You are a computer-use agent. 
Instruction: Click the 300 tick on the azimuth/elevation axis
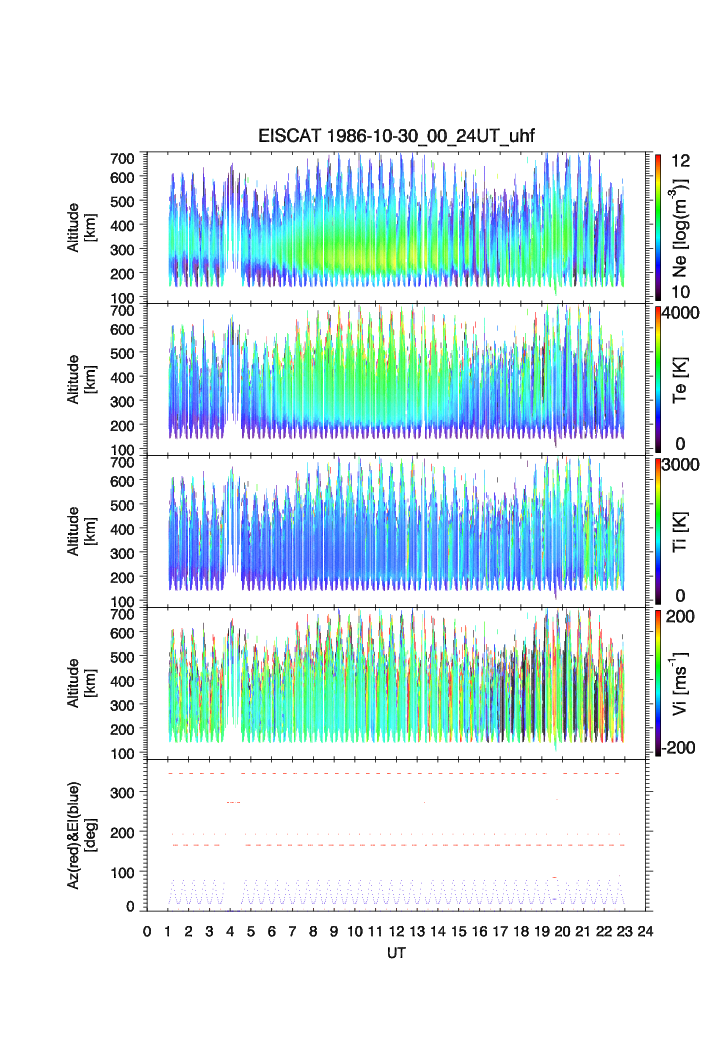(x=128, y=793)
